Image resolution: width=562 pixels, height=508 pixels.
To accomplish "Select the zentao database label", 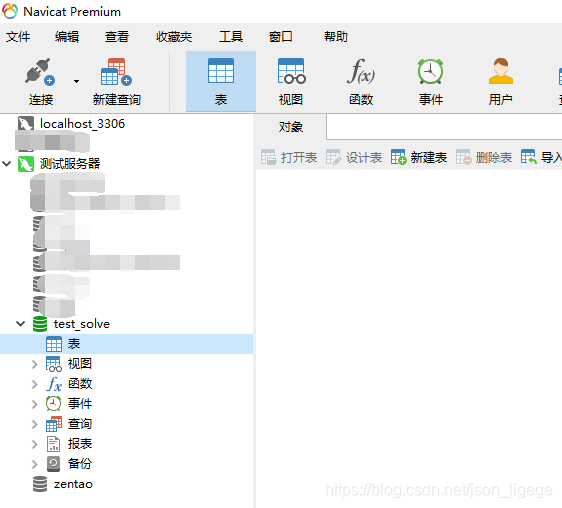I will 73,484.
